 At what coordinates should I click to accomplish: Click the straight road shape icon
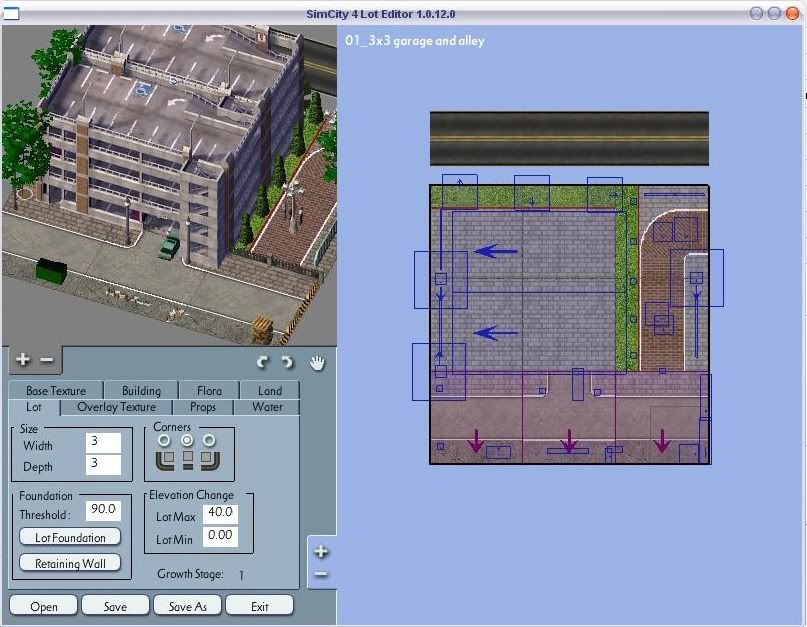[x=188, y=460]
